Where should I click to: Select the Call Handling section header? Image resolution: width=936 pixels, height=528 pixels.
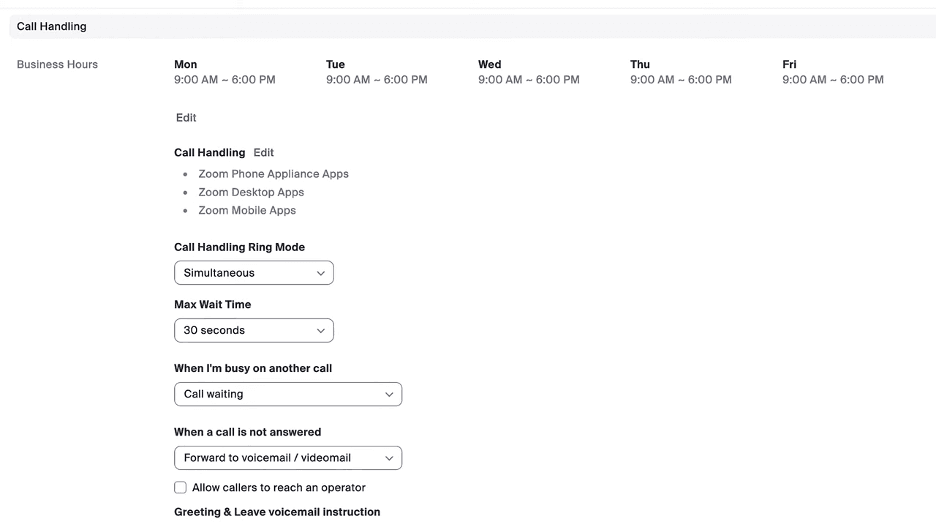(52, 26)
